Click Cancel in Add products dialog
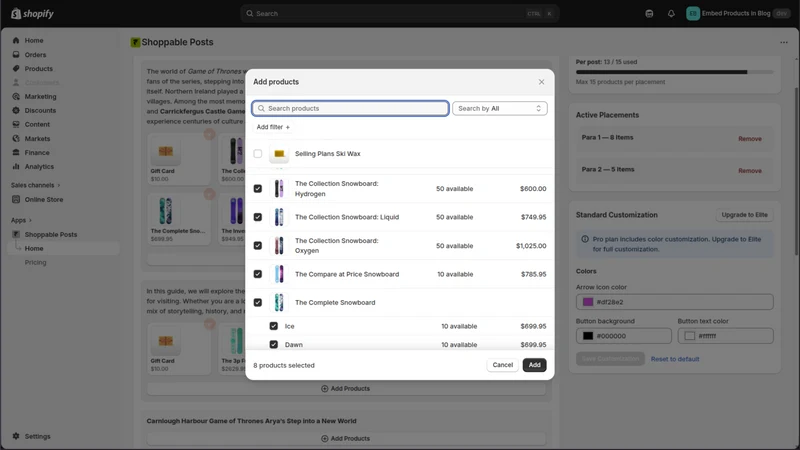The width and height of the screenshot is (800, 450). [x=503, y=365]
